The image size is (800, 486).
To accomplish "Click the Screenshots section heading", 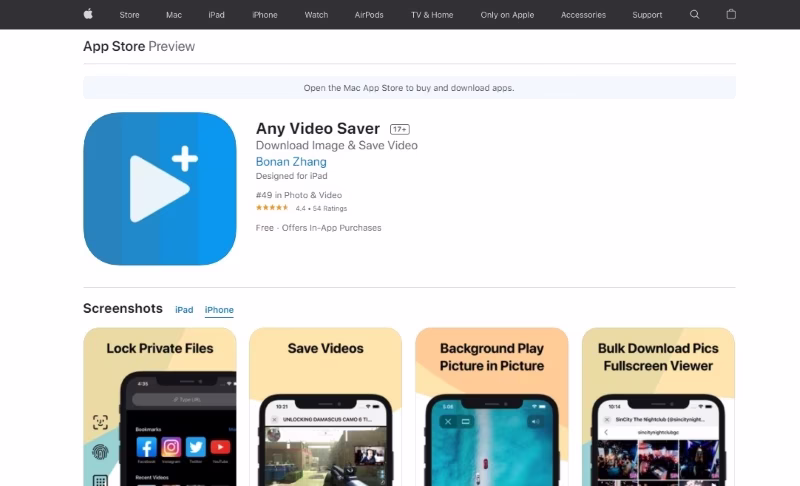I will [x=123, y=309].
